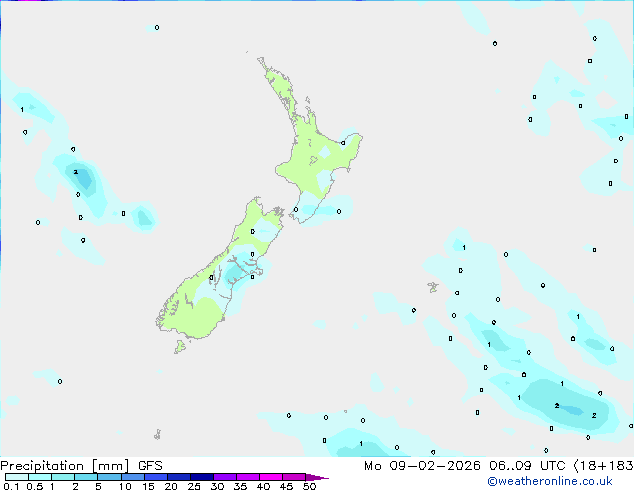Click the '(18+183' forecast run text
The width and height of the screenshot is (634, 490).
pos(603,466)
